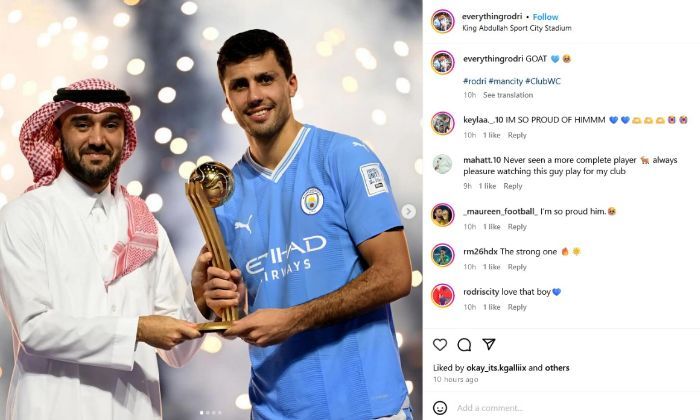
Task: Open everythingrodri profile picture in header
Action: tap(442, 21)
